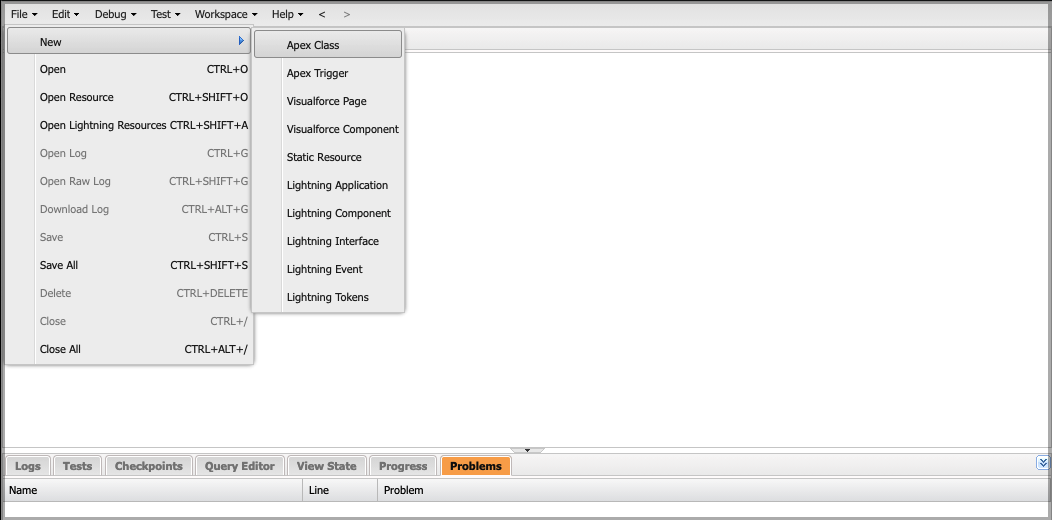Create a new Lightning Component

pyautogui.click(x=328, y=213)
